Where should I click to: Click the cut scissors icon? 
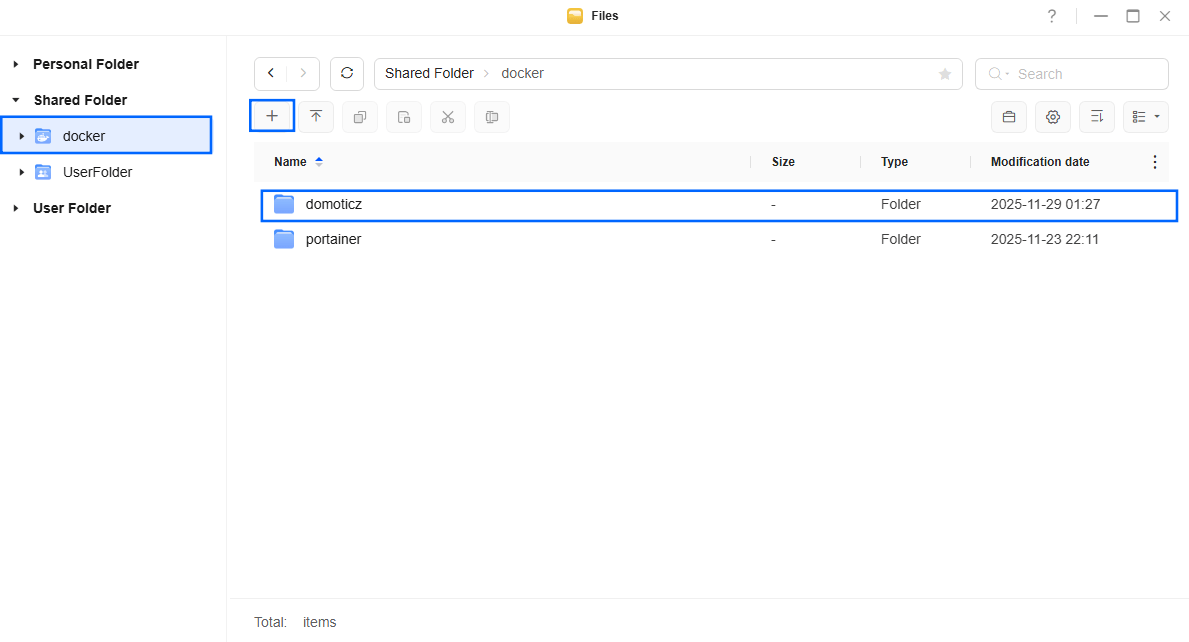(x=448, y=117)
